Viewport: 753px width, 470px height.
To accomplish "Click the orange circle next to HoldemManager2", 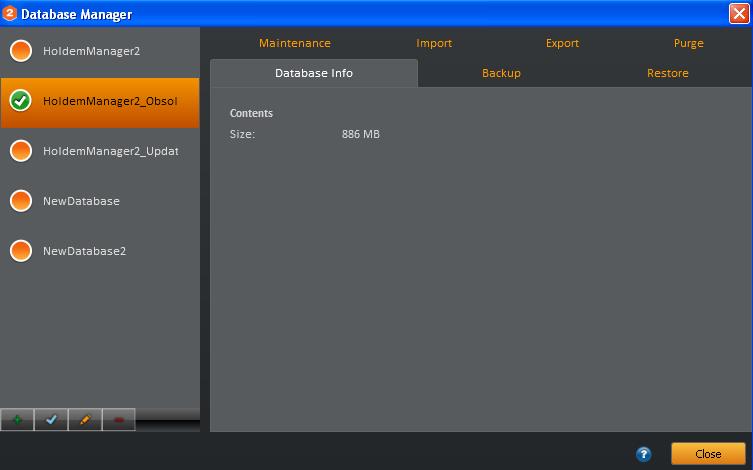I will 21,51.
